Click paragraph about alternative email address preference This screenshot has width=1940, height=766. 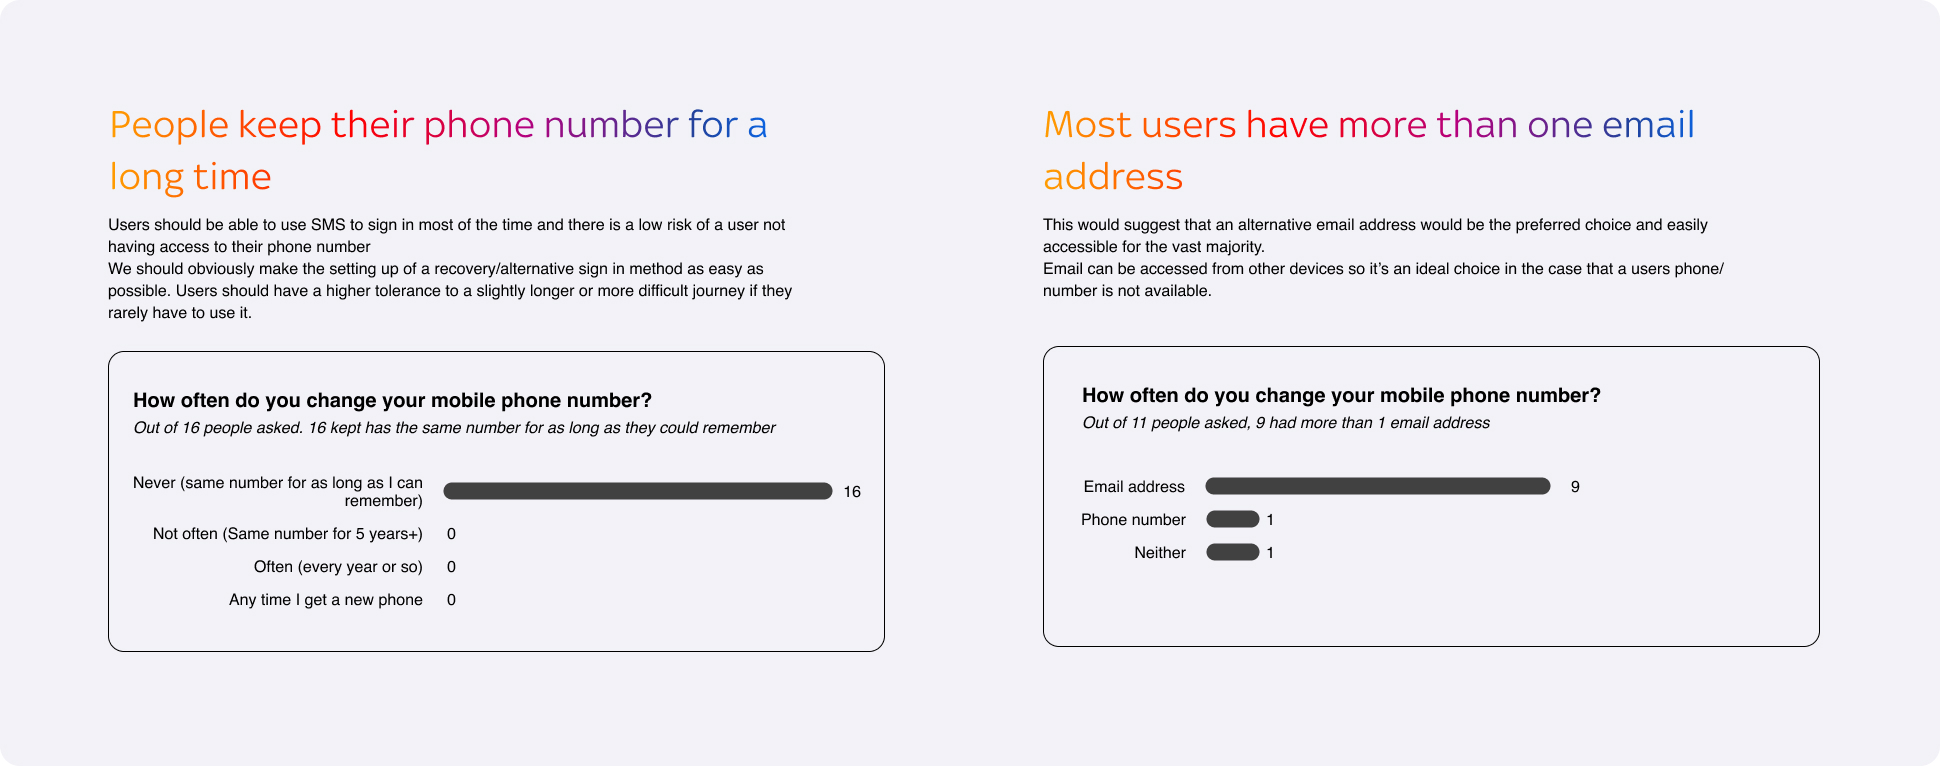pyautogui.click(x=1383, y=258)
